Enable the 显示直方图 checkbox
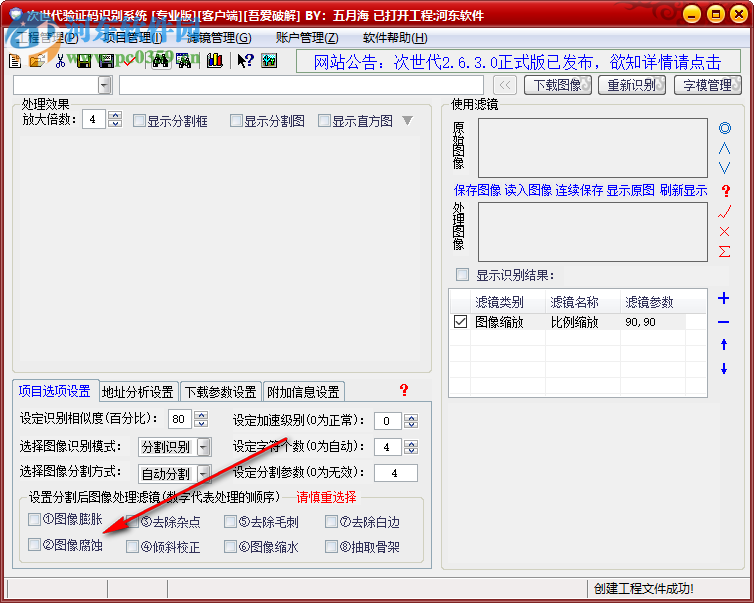This screenshot has width=754, height=603. [x=324, y=121]
